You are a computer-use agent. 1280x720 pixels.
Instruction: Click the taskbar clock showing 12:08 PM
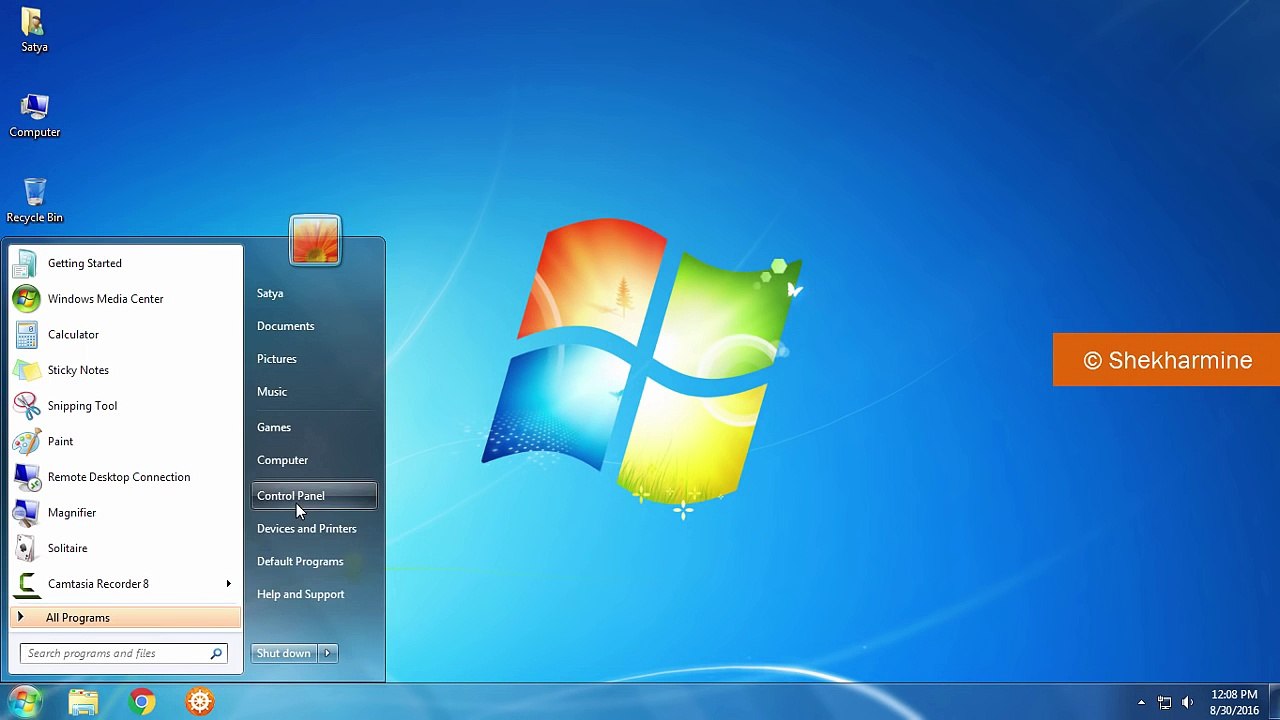coord(1234,703)
